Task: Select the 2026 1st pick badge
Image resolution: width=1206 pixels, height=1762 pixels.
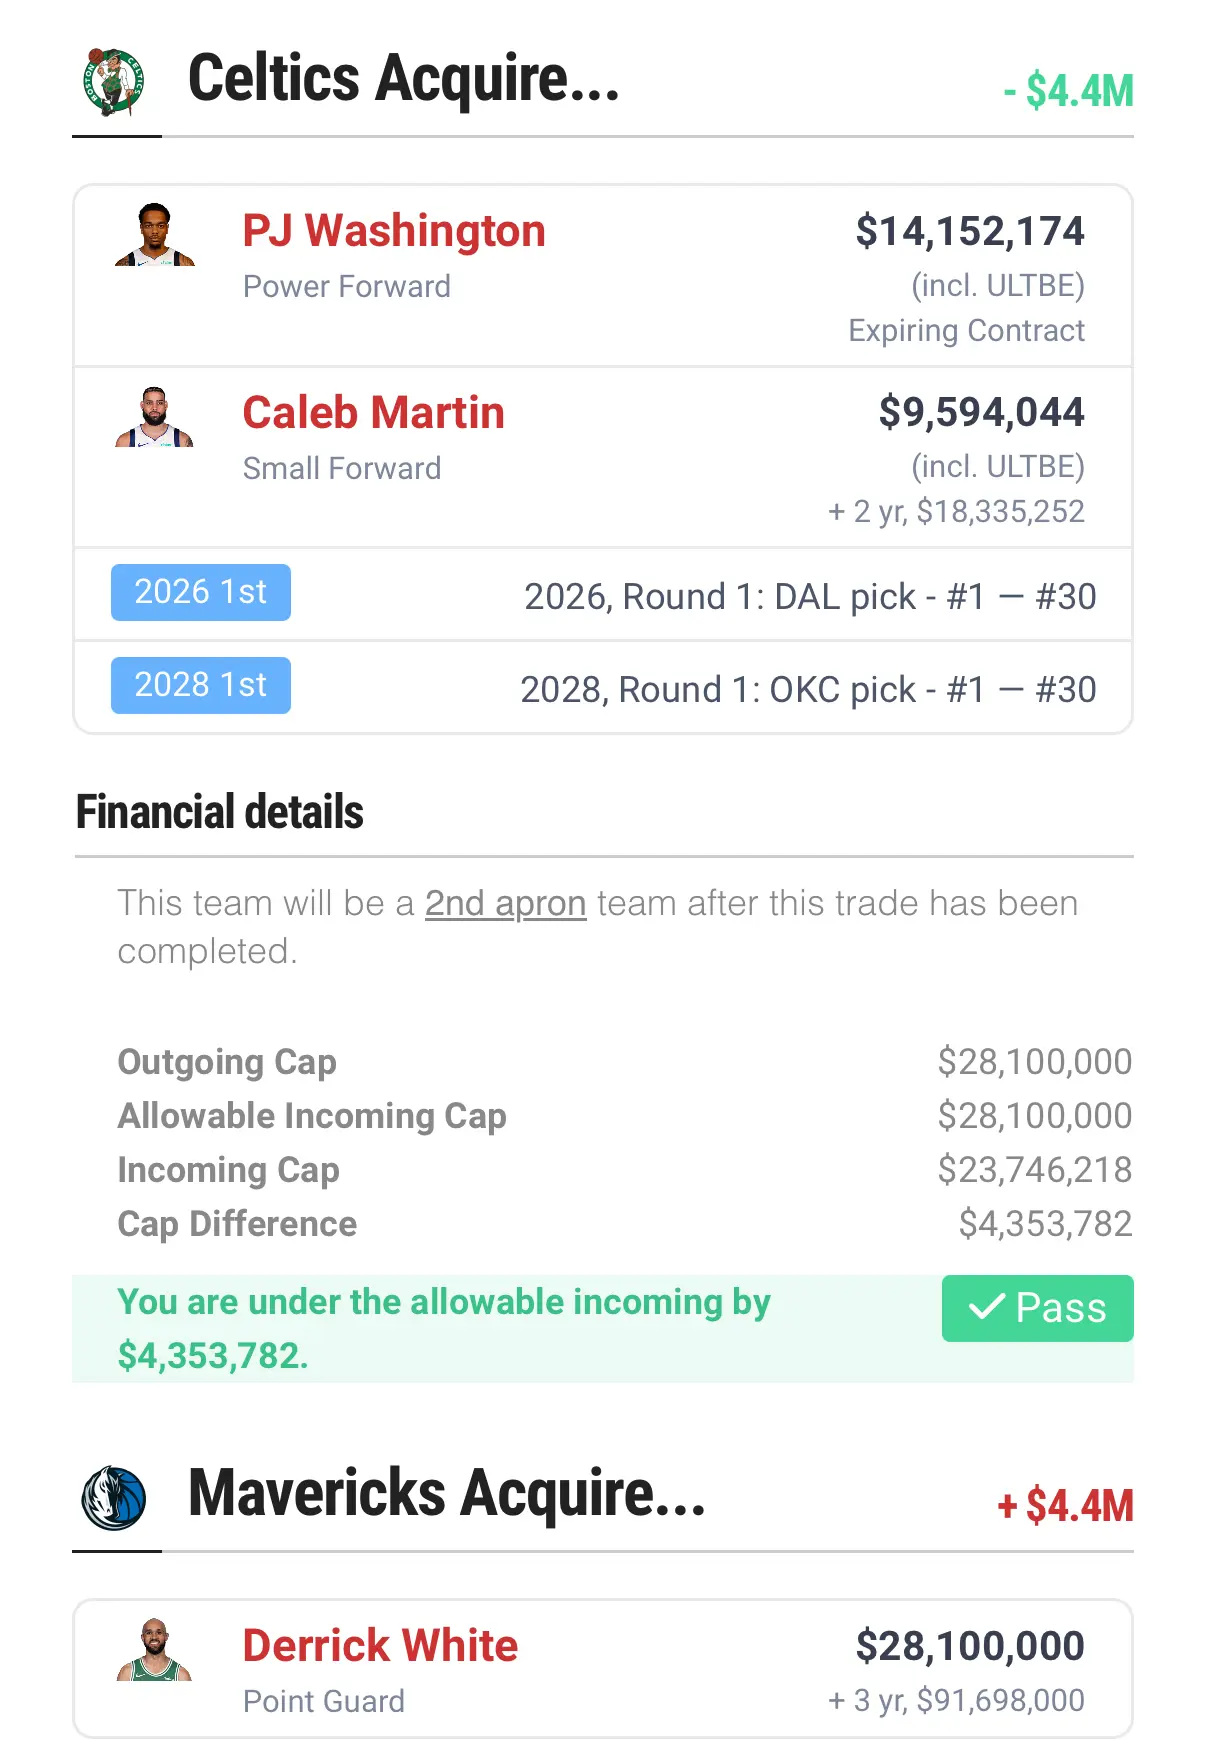Action: click(x=201, y=592)
